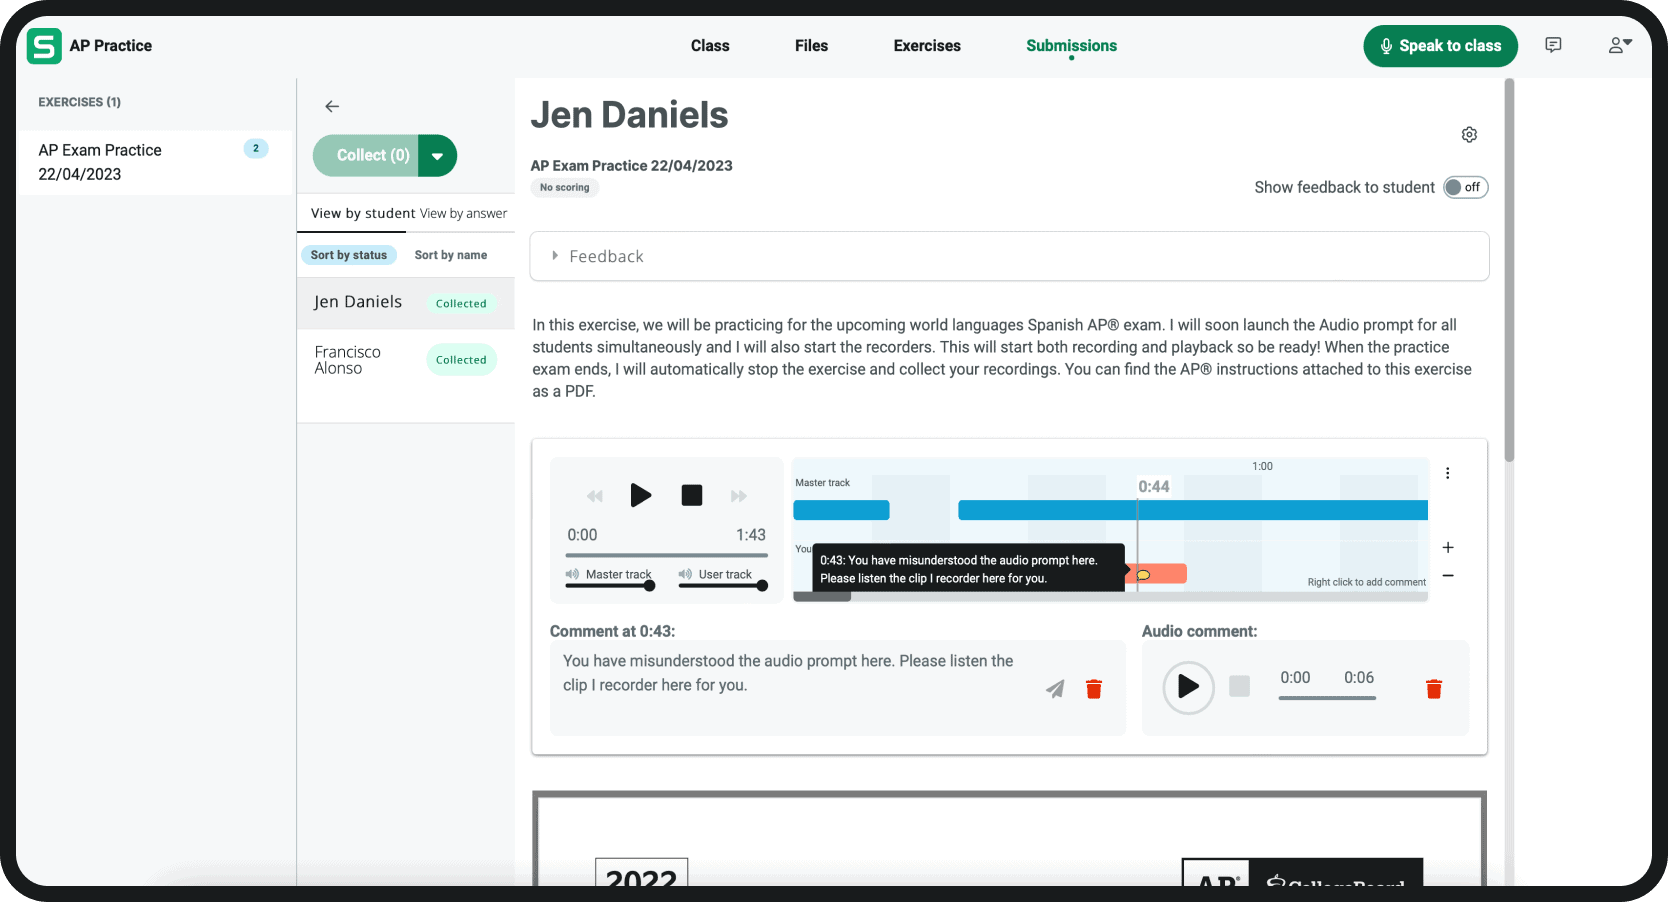Viewport: 1668px width, 902px height.
Task: Open the recording three-dot menu
Action: pos(1447,473)
